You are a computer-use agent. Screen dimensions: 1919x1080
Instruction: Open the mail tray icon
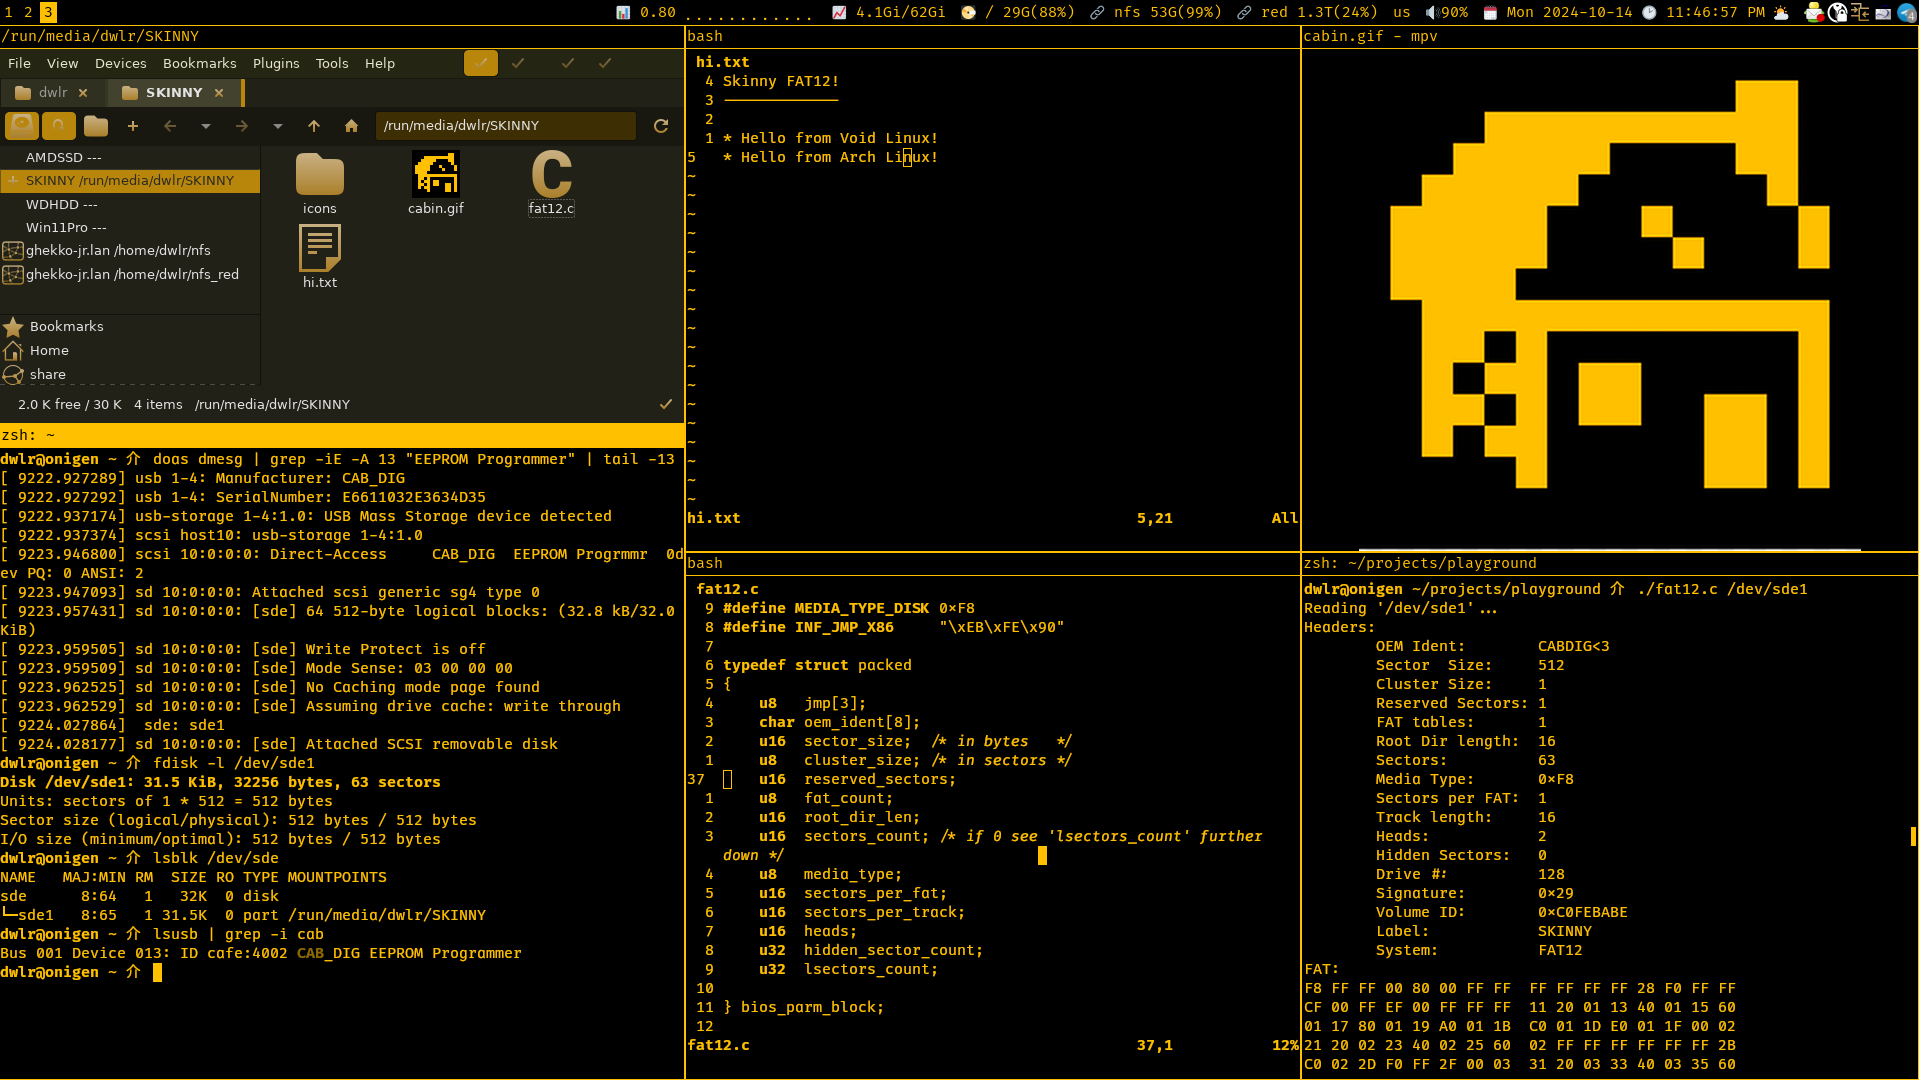coord(1814,12)
